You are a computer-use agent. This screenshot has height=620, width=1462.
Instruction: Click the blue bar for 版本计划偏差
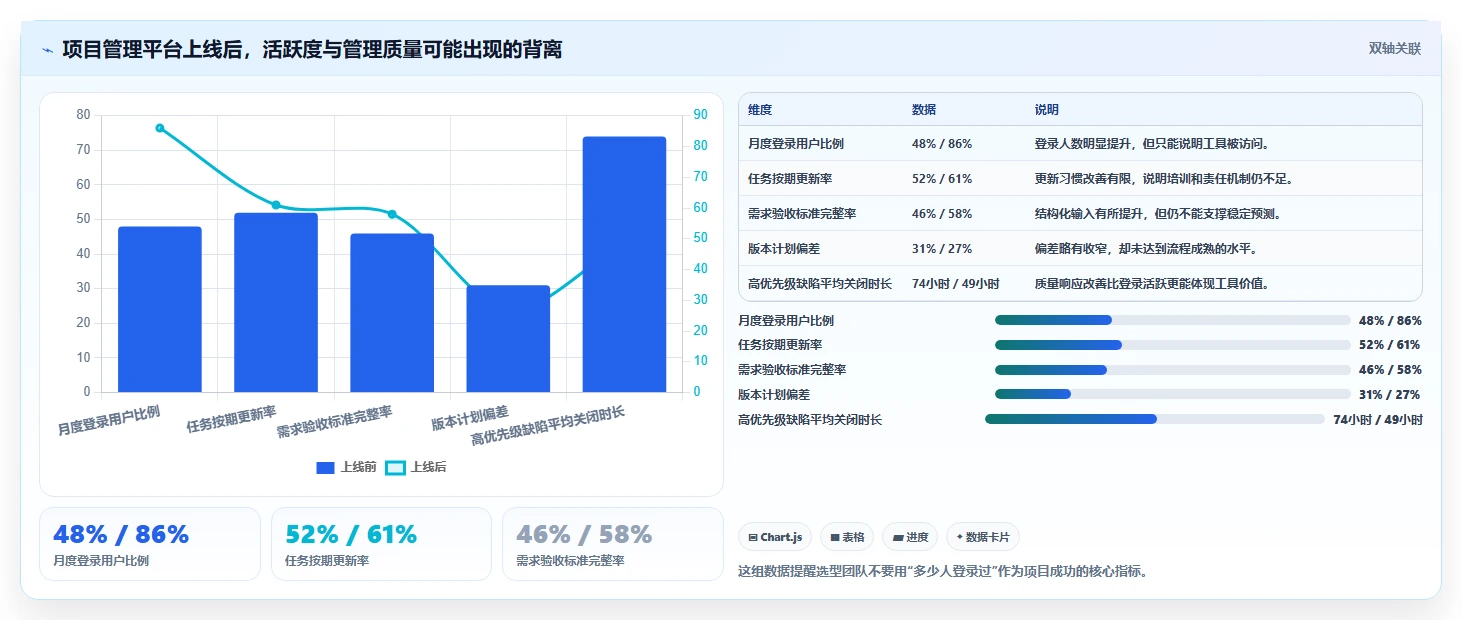pyautogui.click(x=508, y=339)
